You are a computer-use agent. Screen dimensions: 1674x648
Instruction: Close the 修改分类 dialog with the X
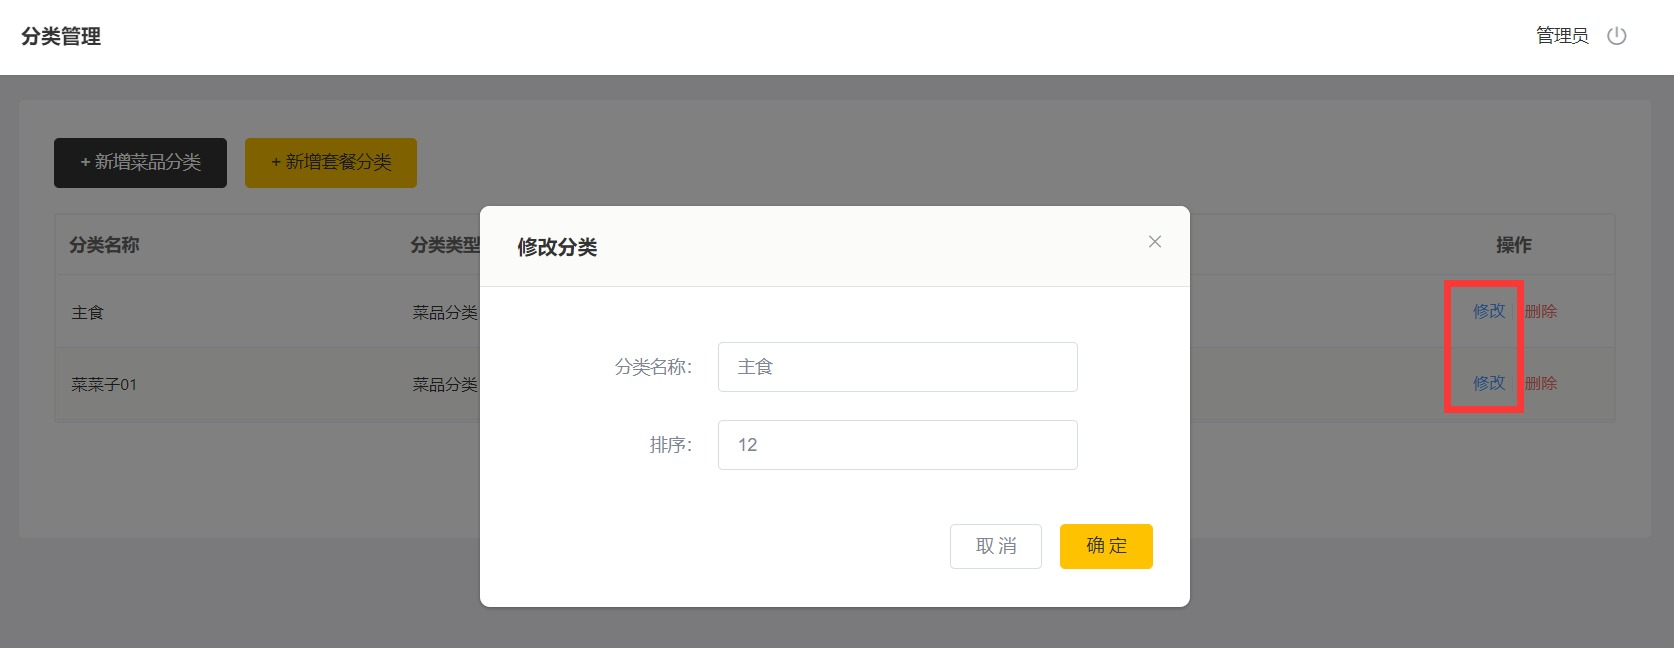point(1155,242)
